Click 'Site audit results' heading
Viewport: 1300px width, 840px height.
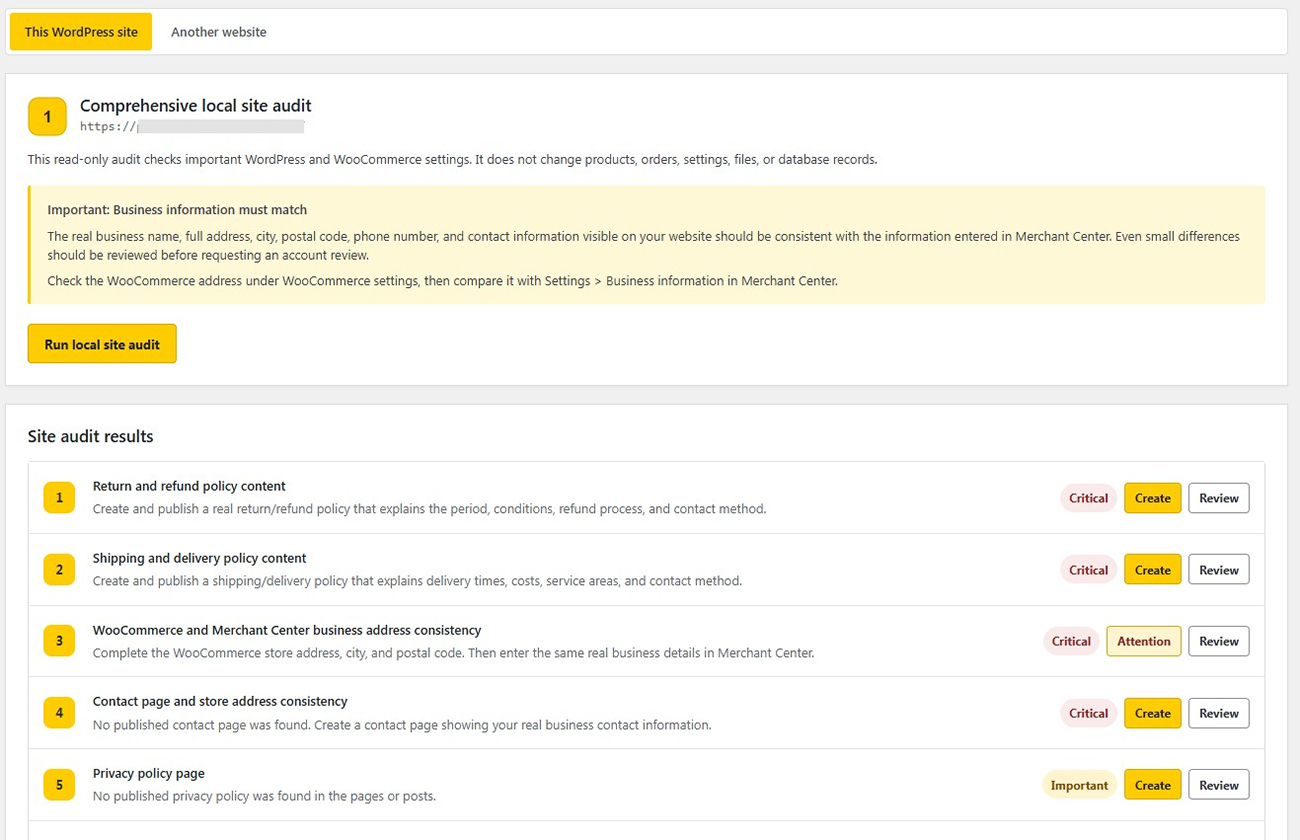click(91, 436)
